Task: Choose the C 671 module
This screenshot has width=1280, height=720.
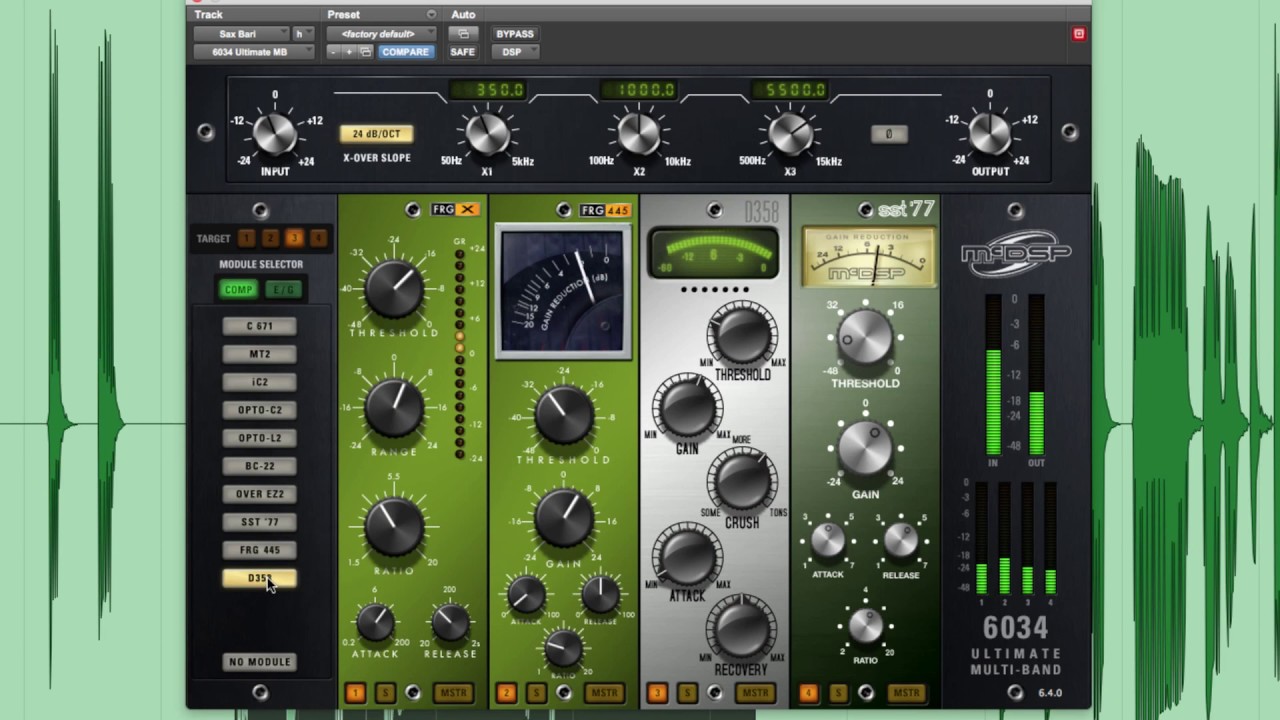Action: pyautogui.click(x=260, y=326)
